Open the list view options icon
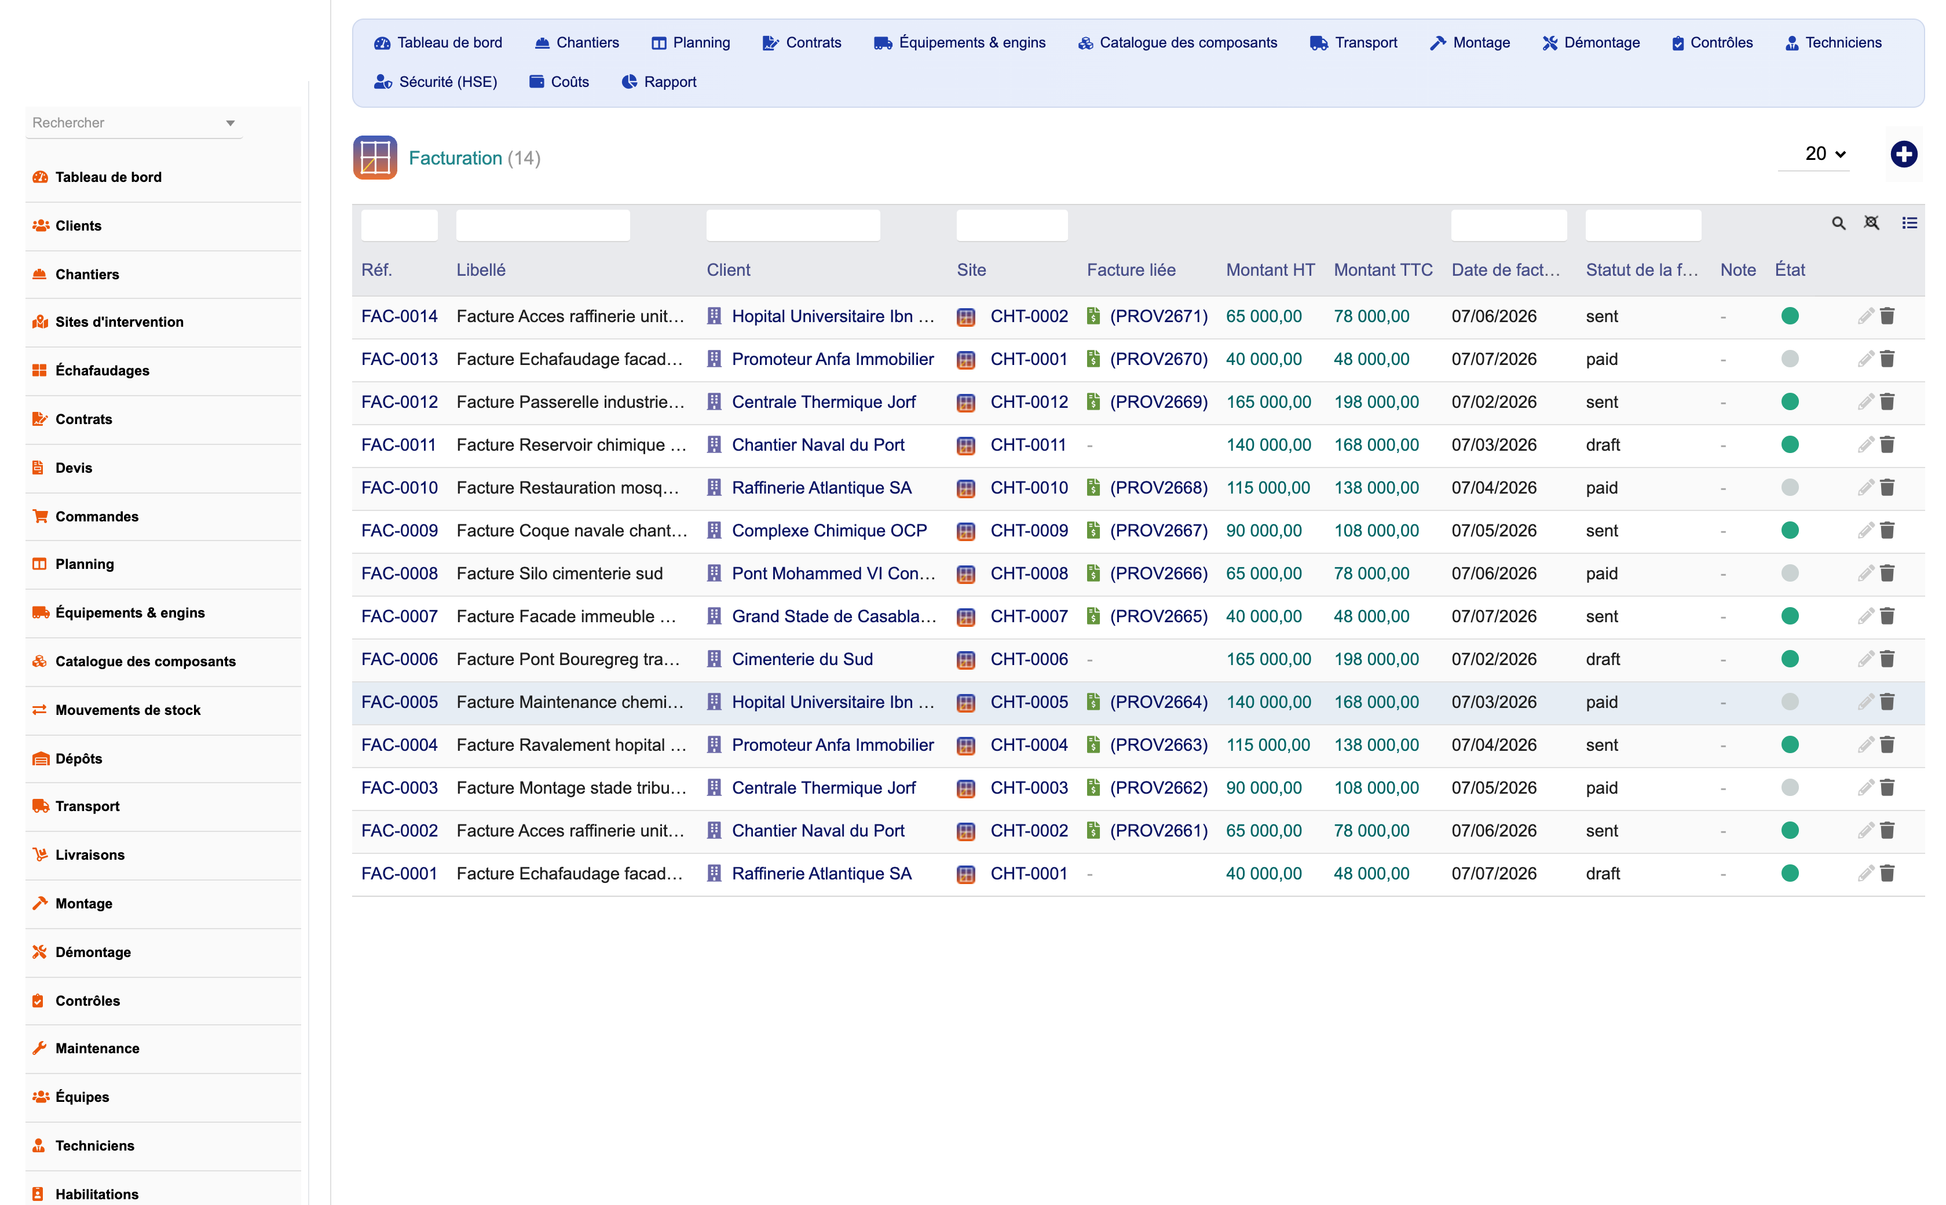This screenshot has width=1946, height=1205. point(1909,223)
